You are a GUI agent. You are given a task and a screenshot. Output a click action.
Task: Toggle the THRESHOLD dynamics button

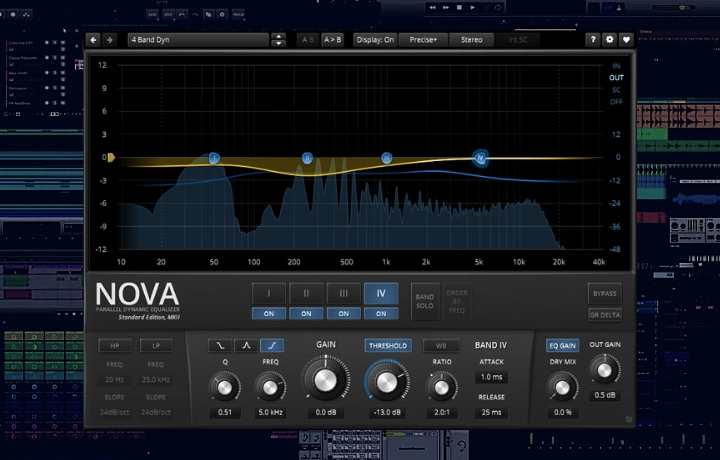(x=388, y=345)
